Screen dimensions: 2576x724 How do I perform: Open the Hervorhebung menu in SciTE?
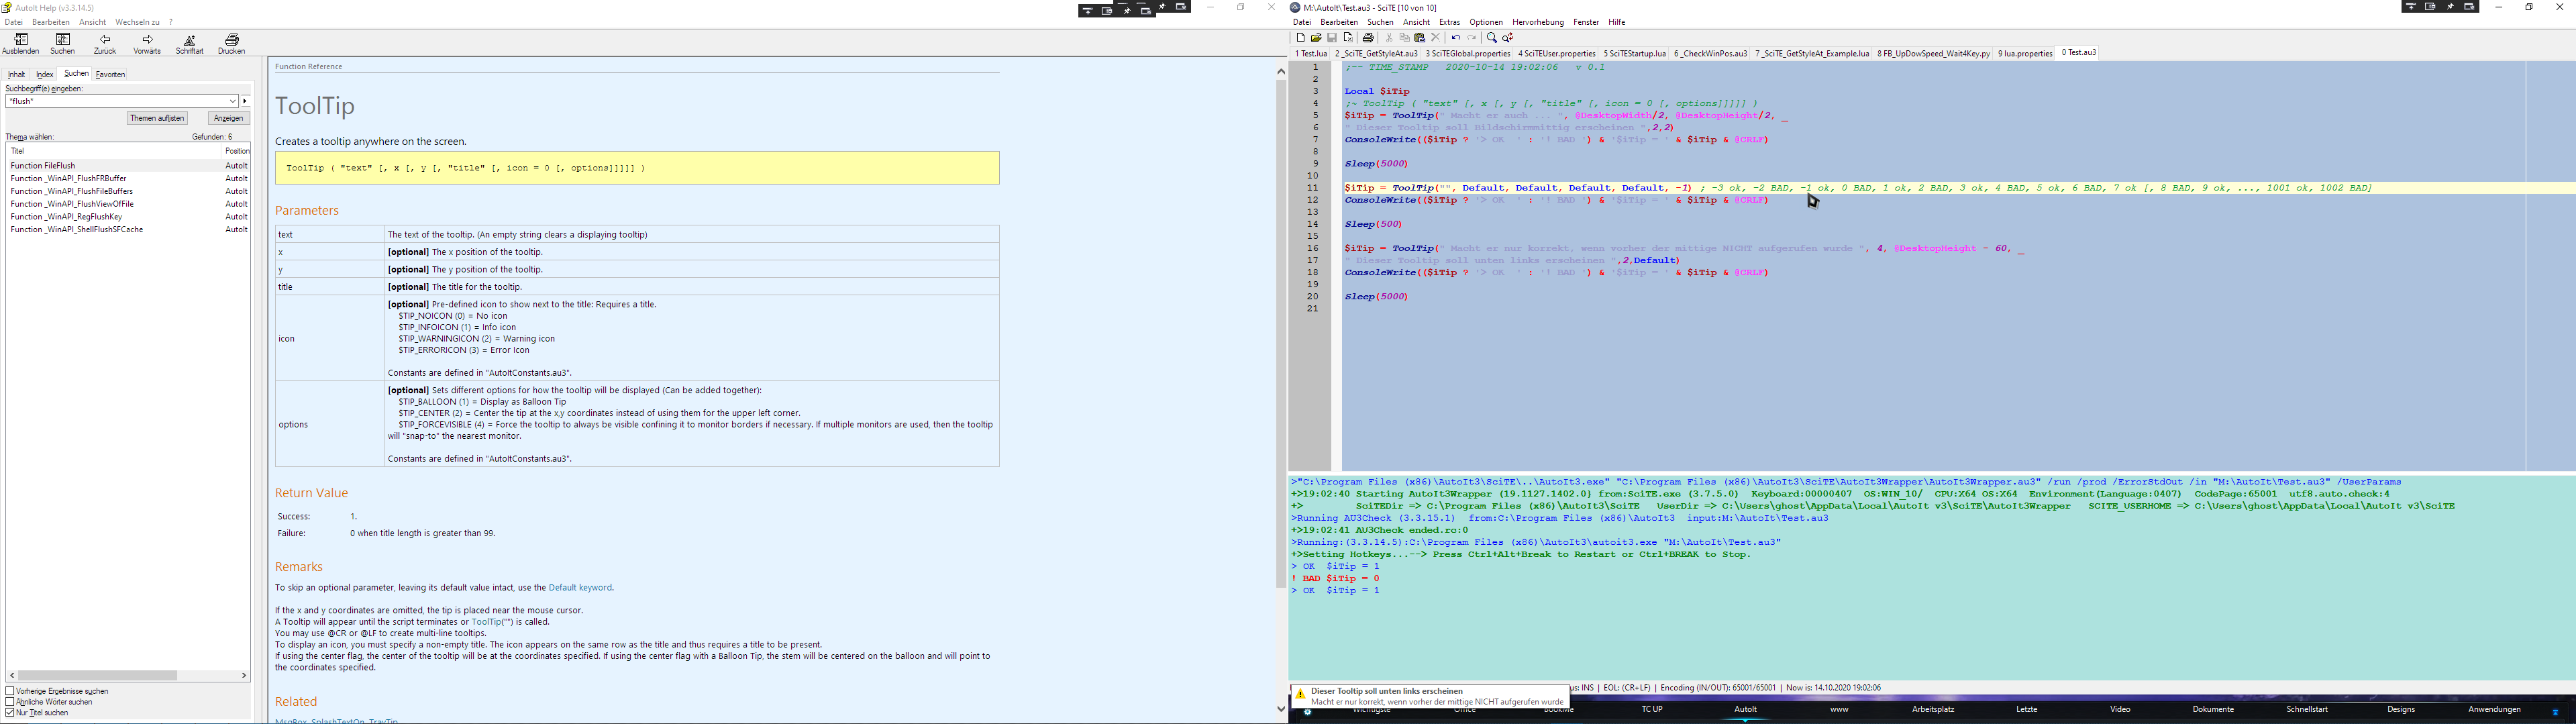[1537, 22]
